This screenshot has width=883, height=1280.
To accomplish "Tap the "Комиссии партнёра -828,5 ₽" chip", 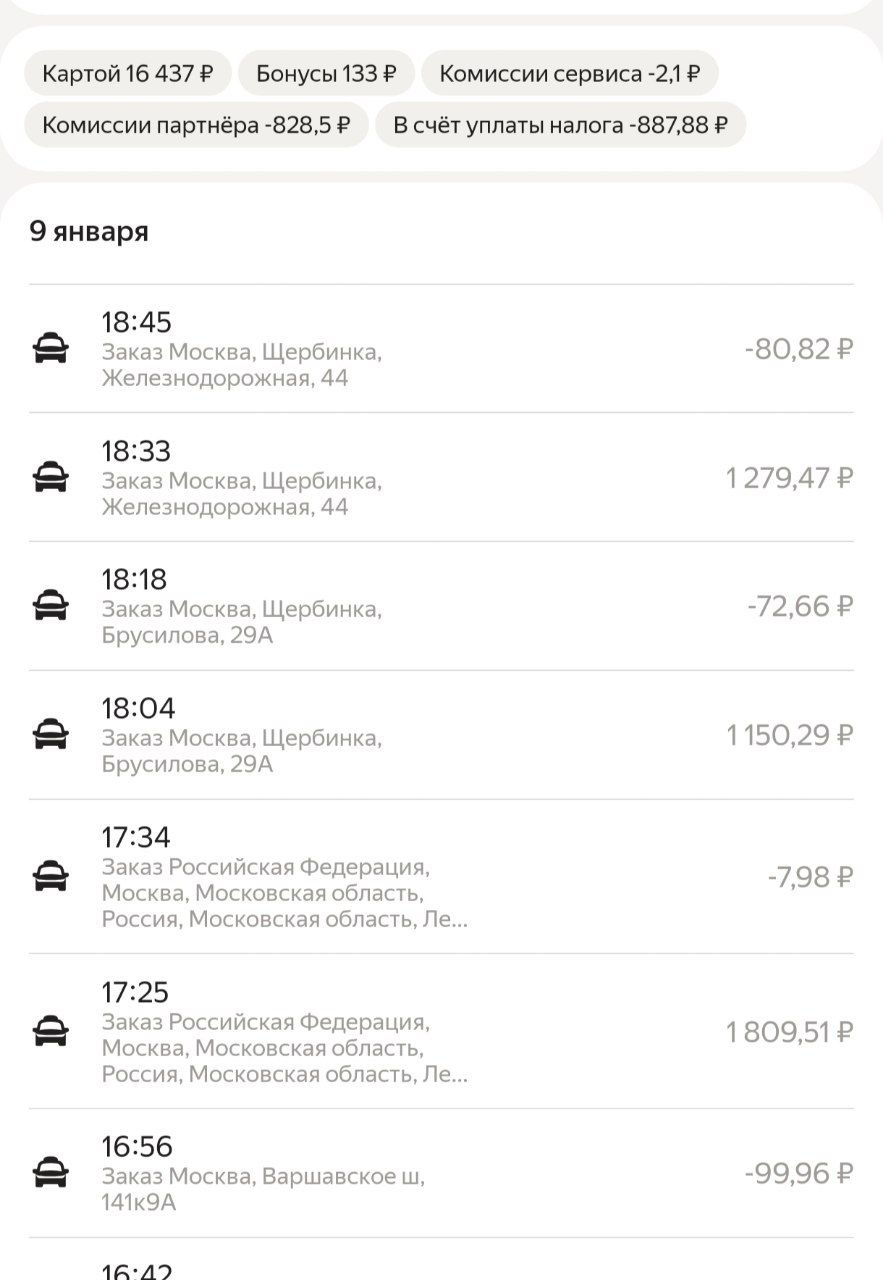I will click(x=196, y=125).
